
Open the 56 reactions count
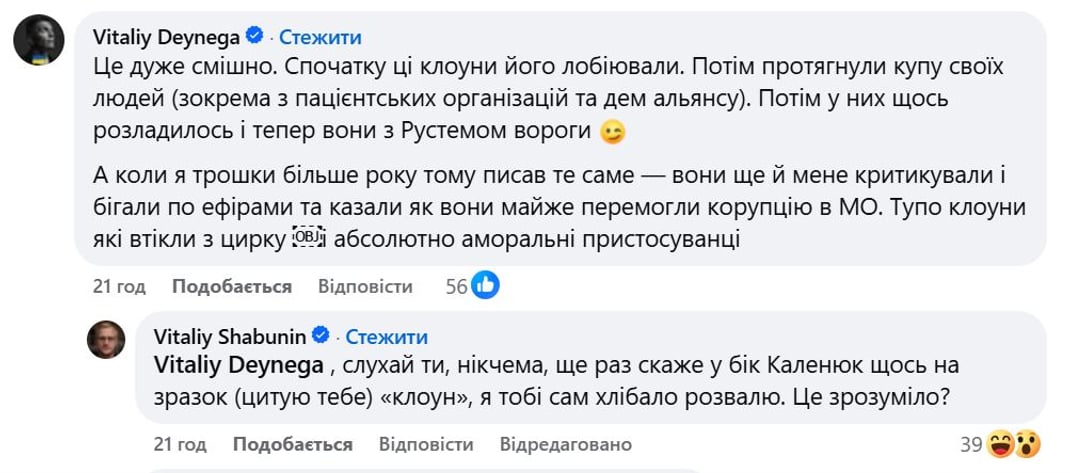click(457, 287)
